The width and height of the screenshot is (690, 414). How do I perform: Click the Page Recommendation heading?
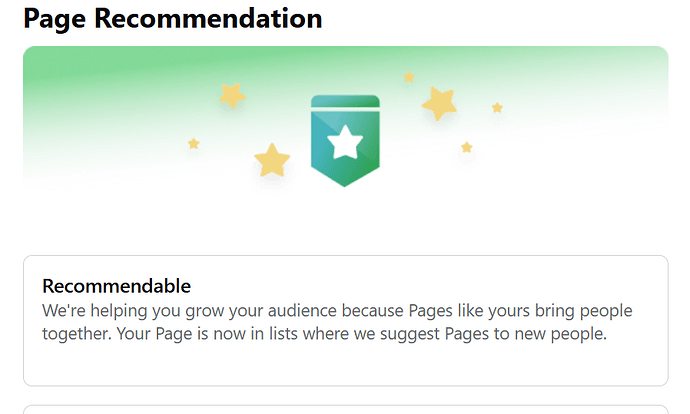[x=172, y=18]
